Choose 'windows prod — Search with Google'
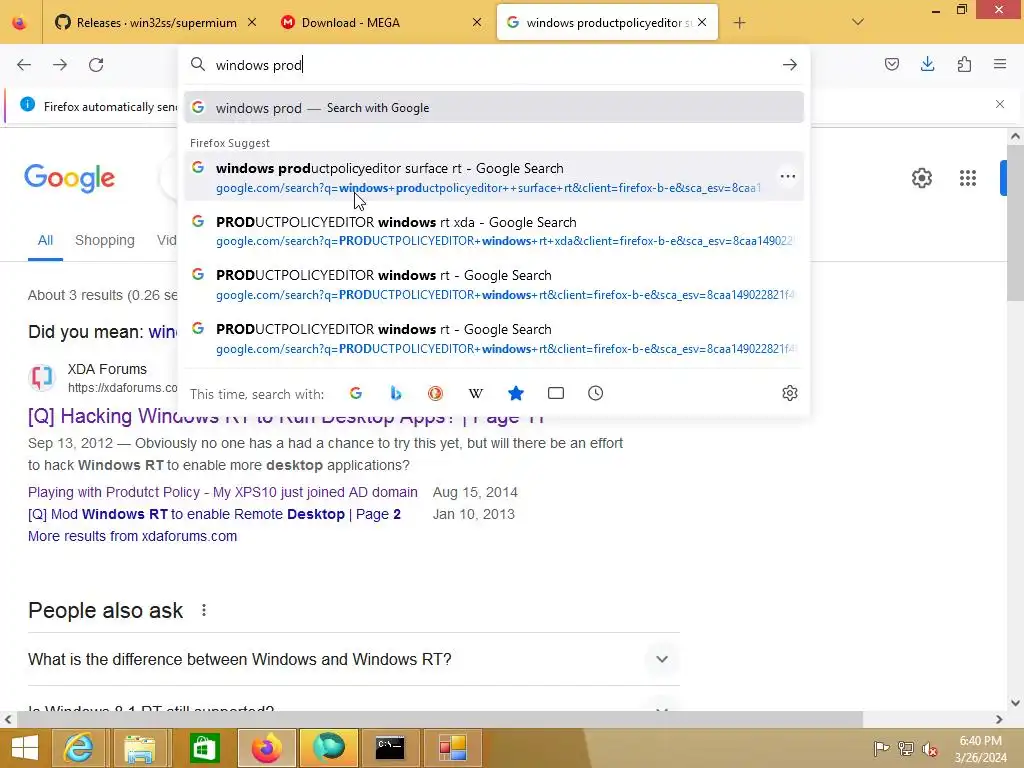1024x768 pixels. pyautogui.click(x=494, y=108)
